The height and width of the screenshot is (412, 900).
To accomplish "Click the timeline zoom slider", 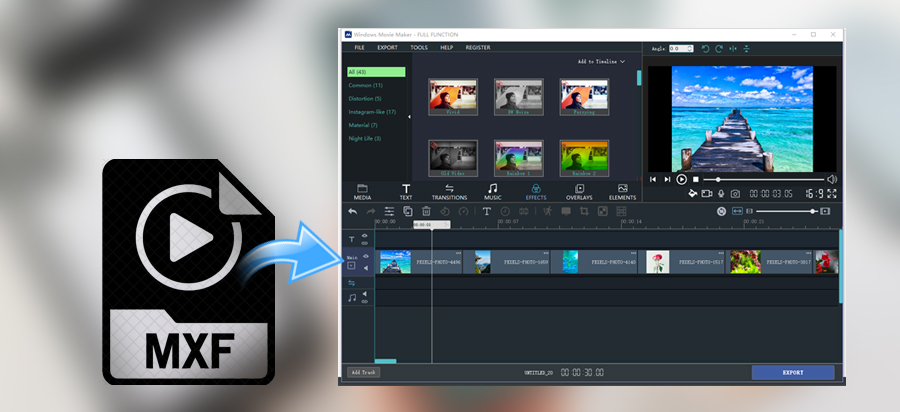I will tap(786, 211).
